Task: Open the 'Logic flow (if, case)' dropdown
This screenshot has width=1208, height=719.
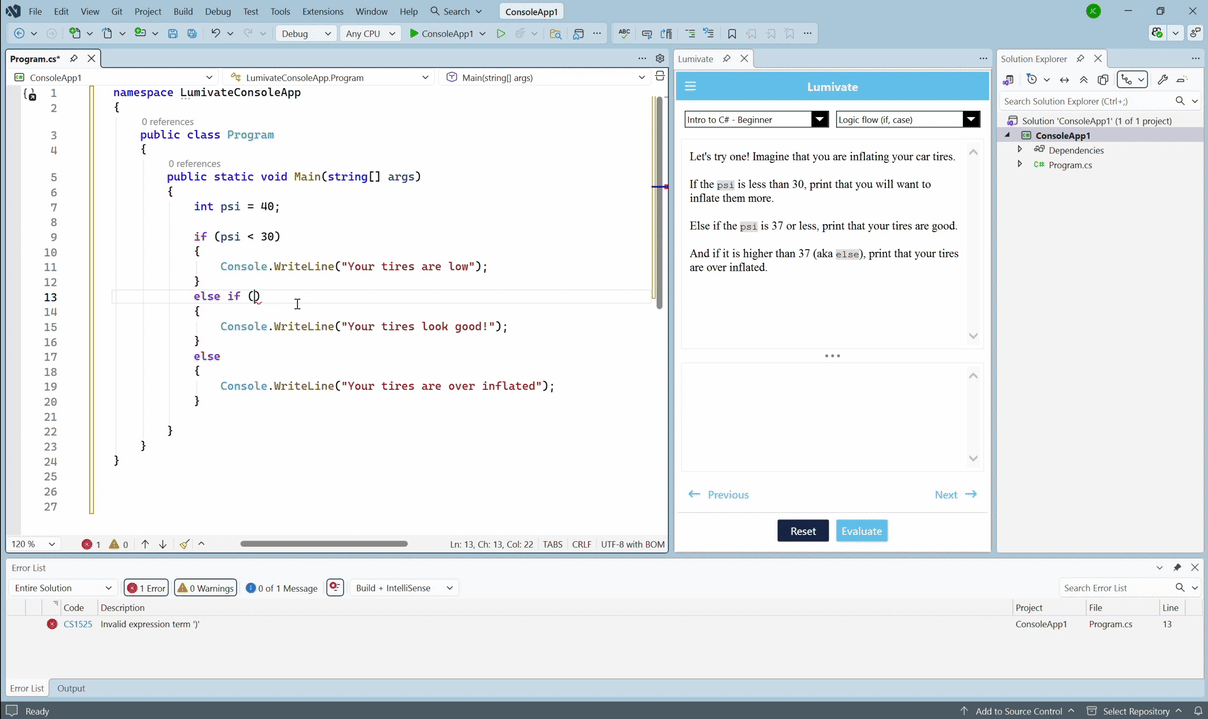Action: [x=907, y=119]
